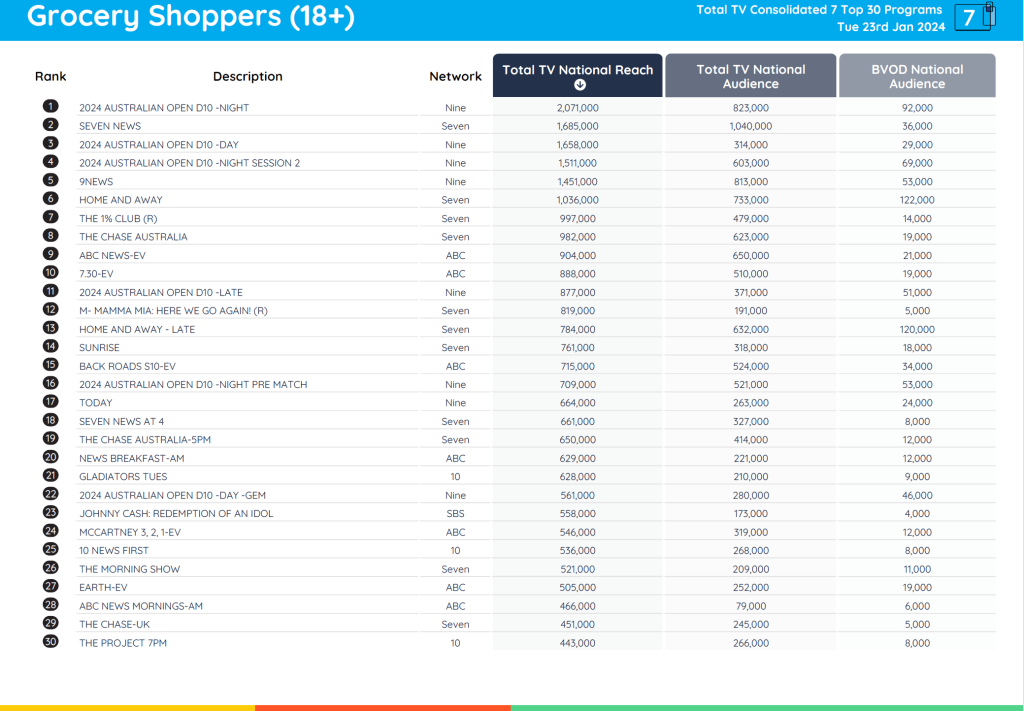This screenshot has width=1024, height=711.
Task: Click the 122,000 BVOD audience value
Action: [x=917, y=200]
